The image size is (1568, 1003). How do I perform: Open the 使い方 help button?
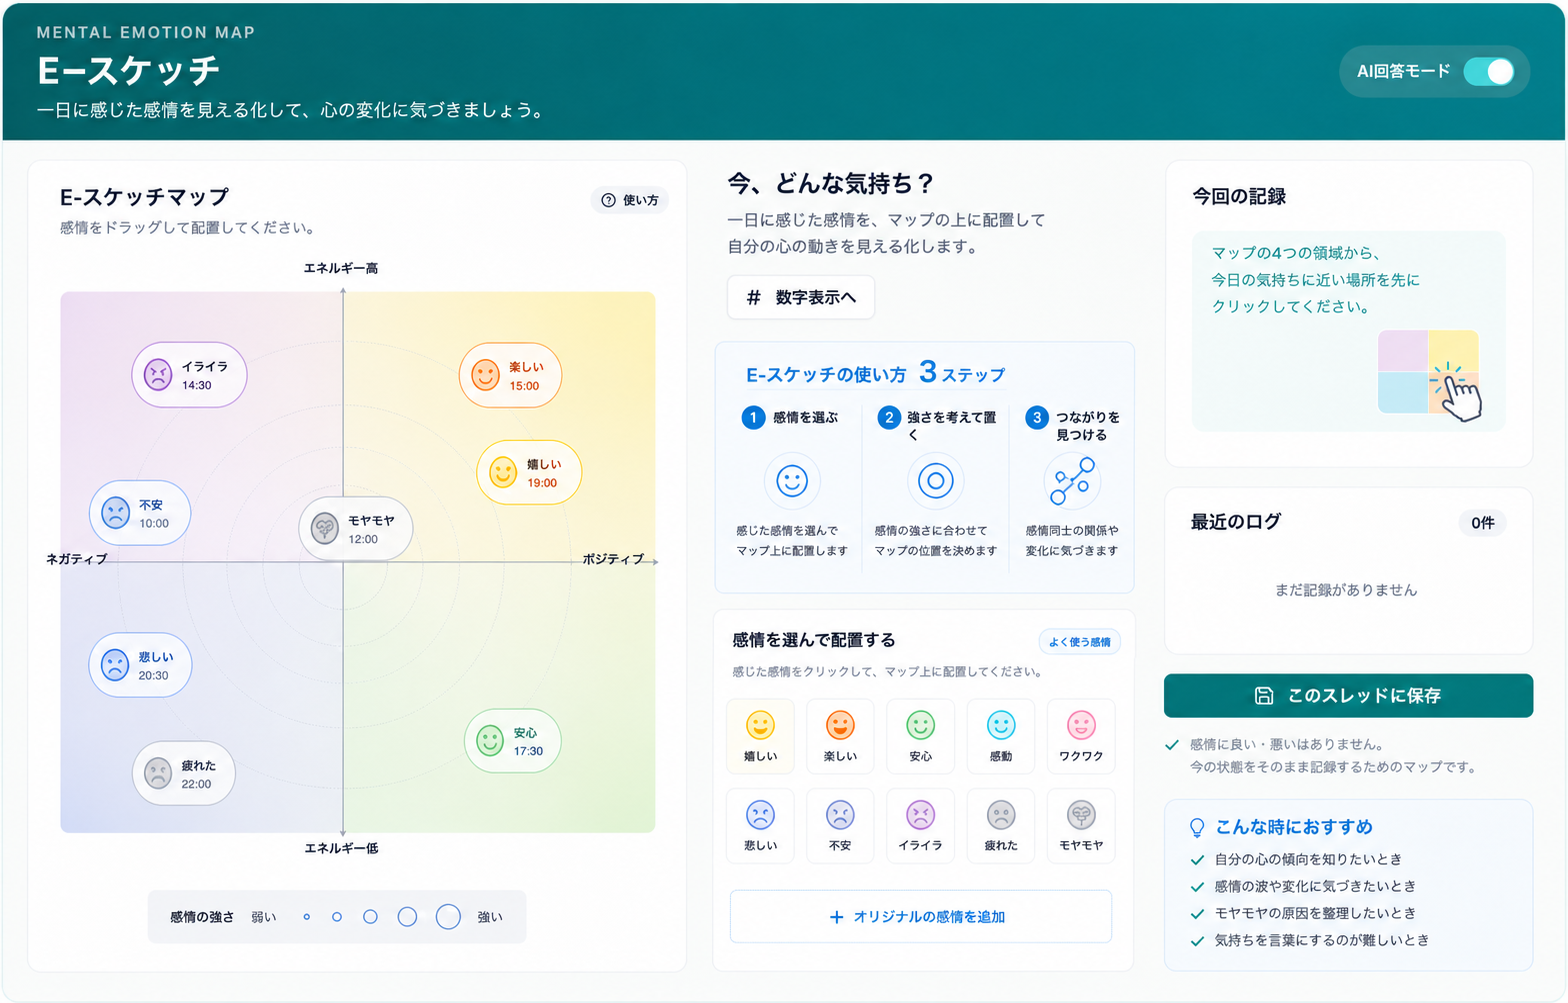(630, 200)
